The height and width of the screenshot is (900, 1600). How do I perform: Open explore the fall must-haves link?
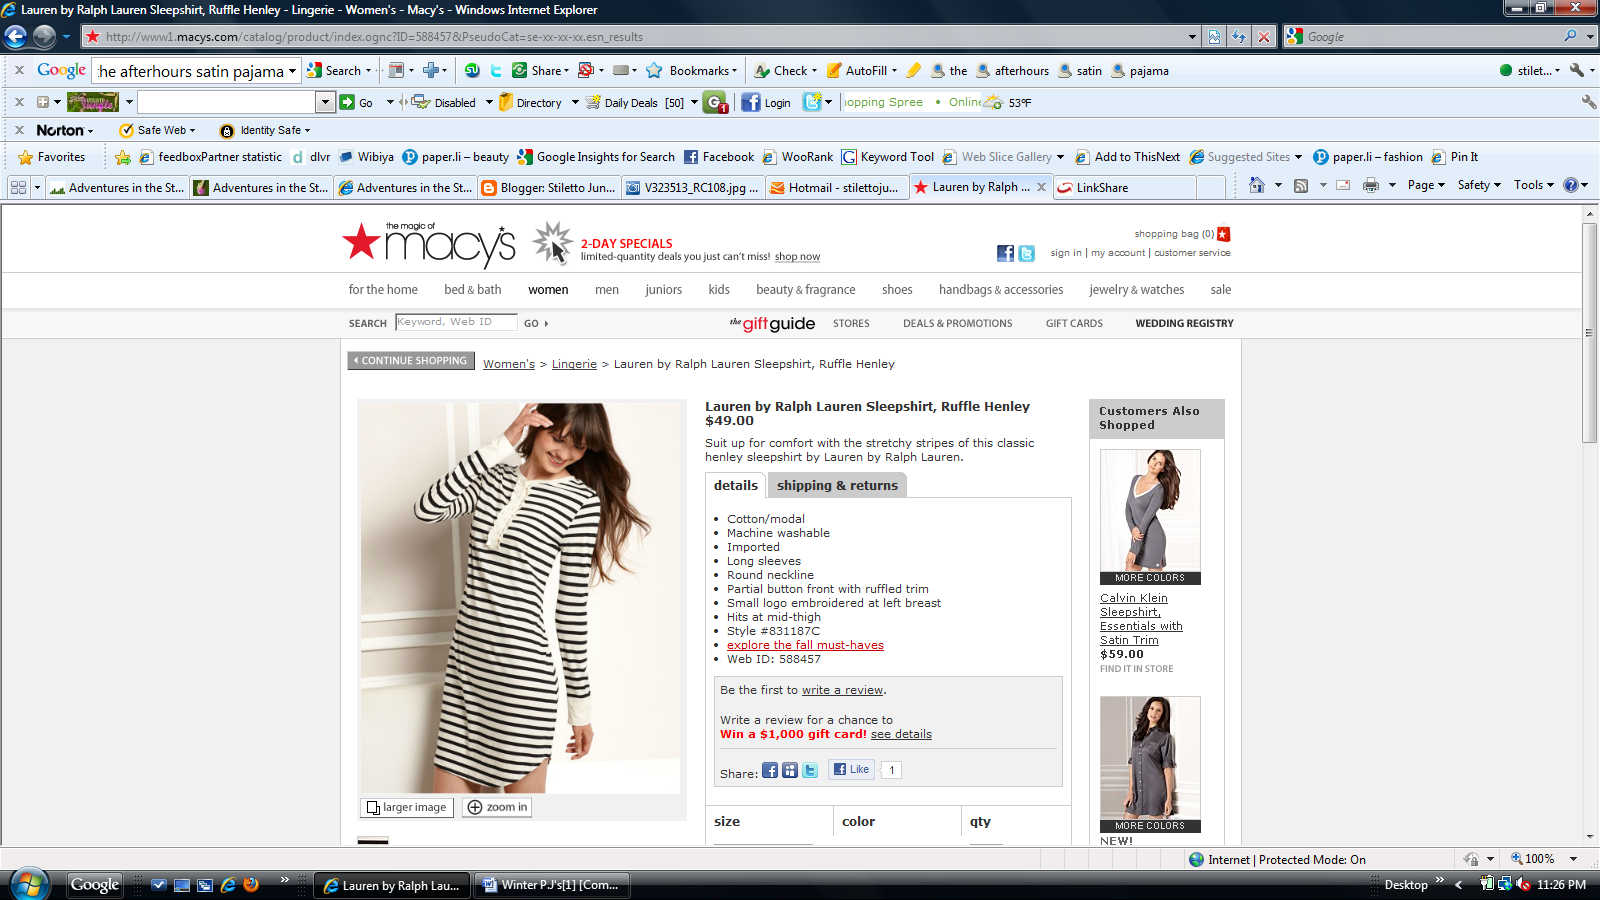click(805, 645)
